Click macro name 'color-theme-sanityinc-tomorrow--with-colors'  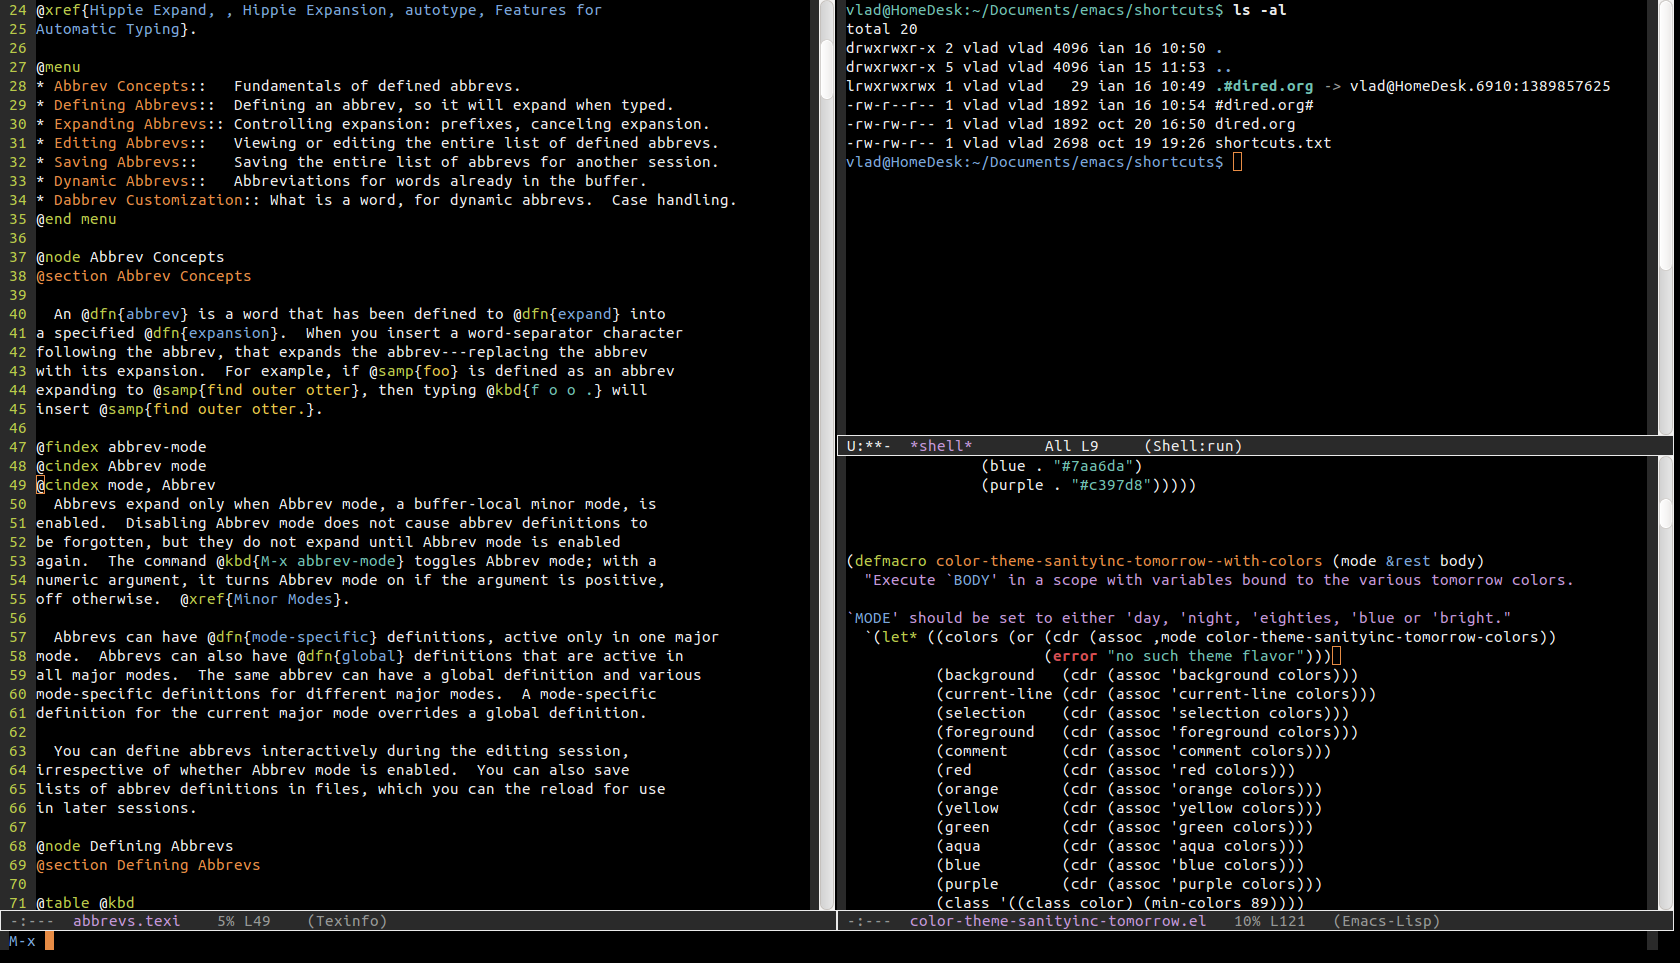point(1129,561)
